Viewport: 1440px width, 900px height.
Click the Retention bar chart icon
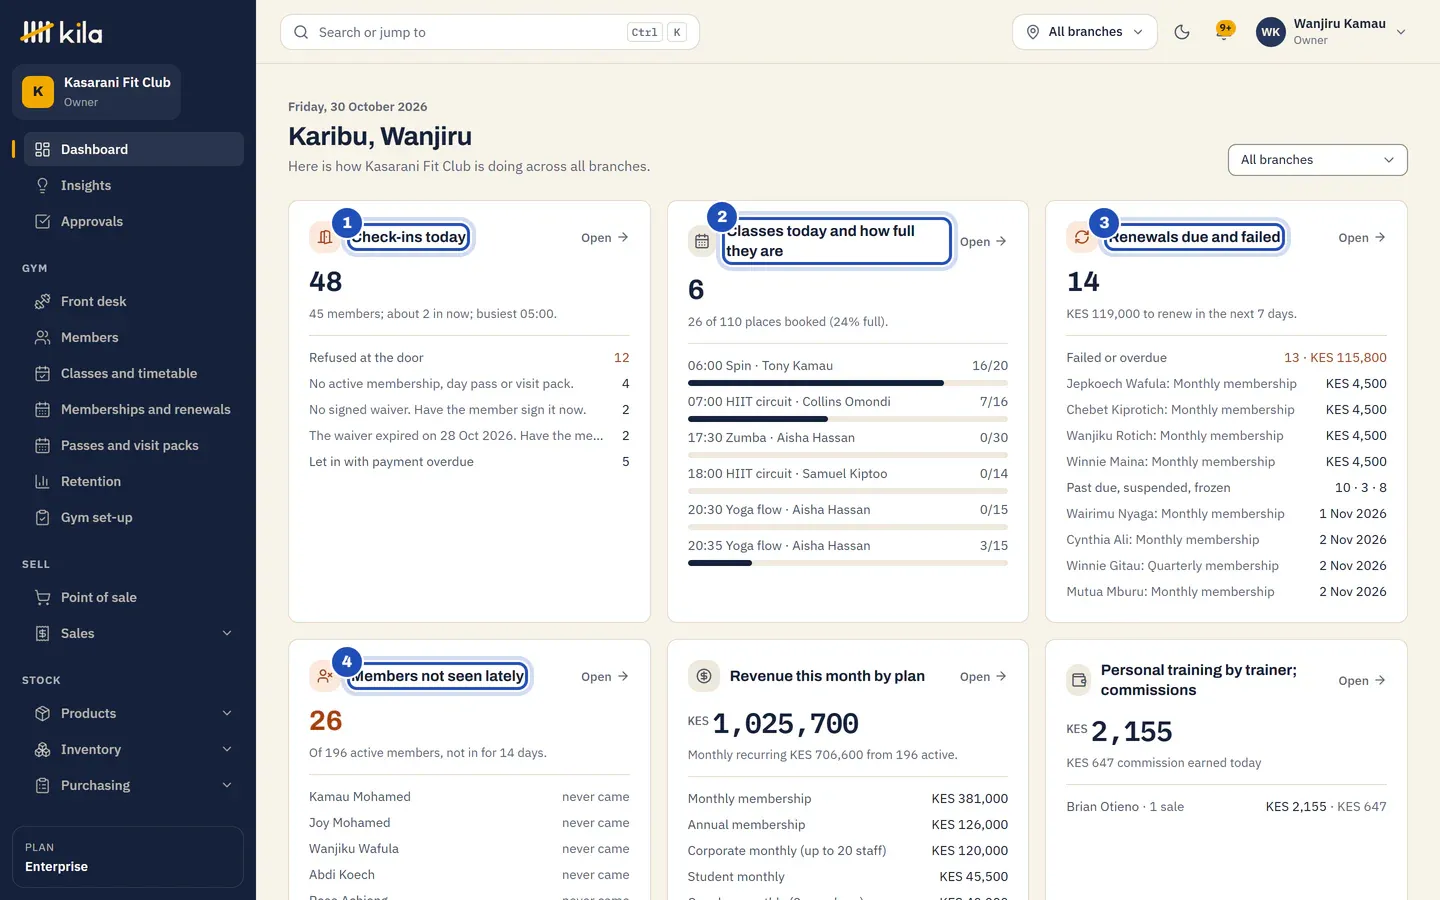click(x=42, y=481)
